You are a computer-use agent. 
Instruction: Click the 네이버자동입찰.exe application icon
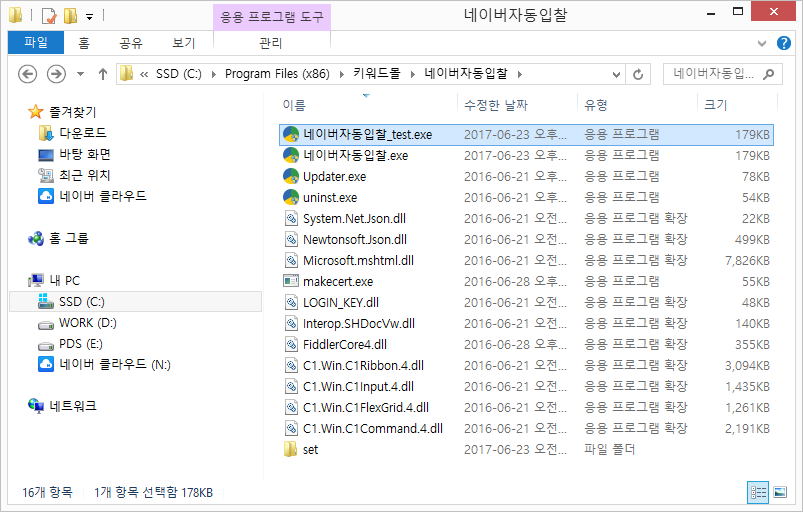pos(291,156)
